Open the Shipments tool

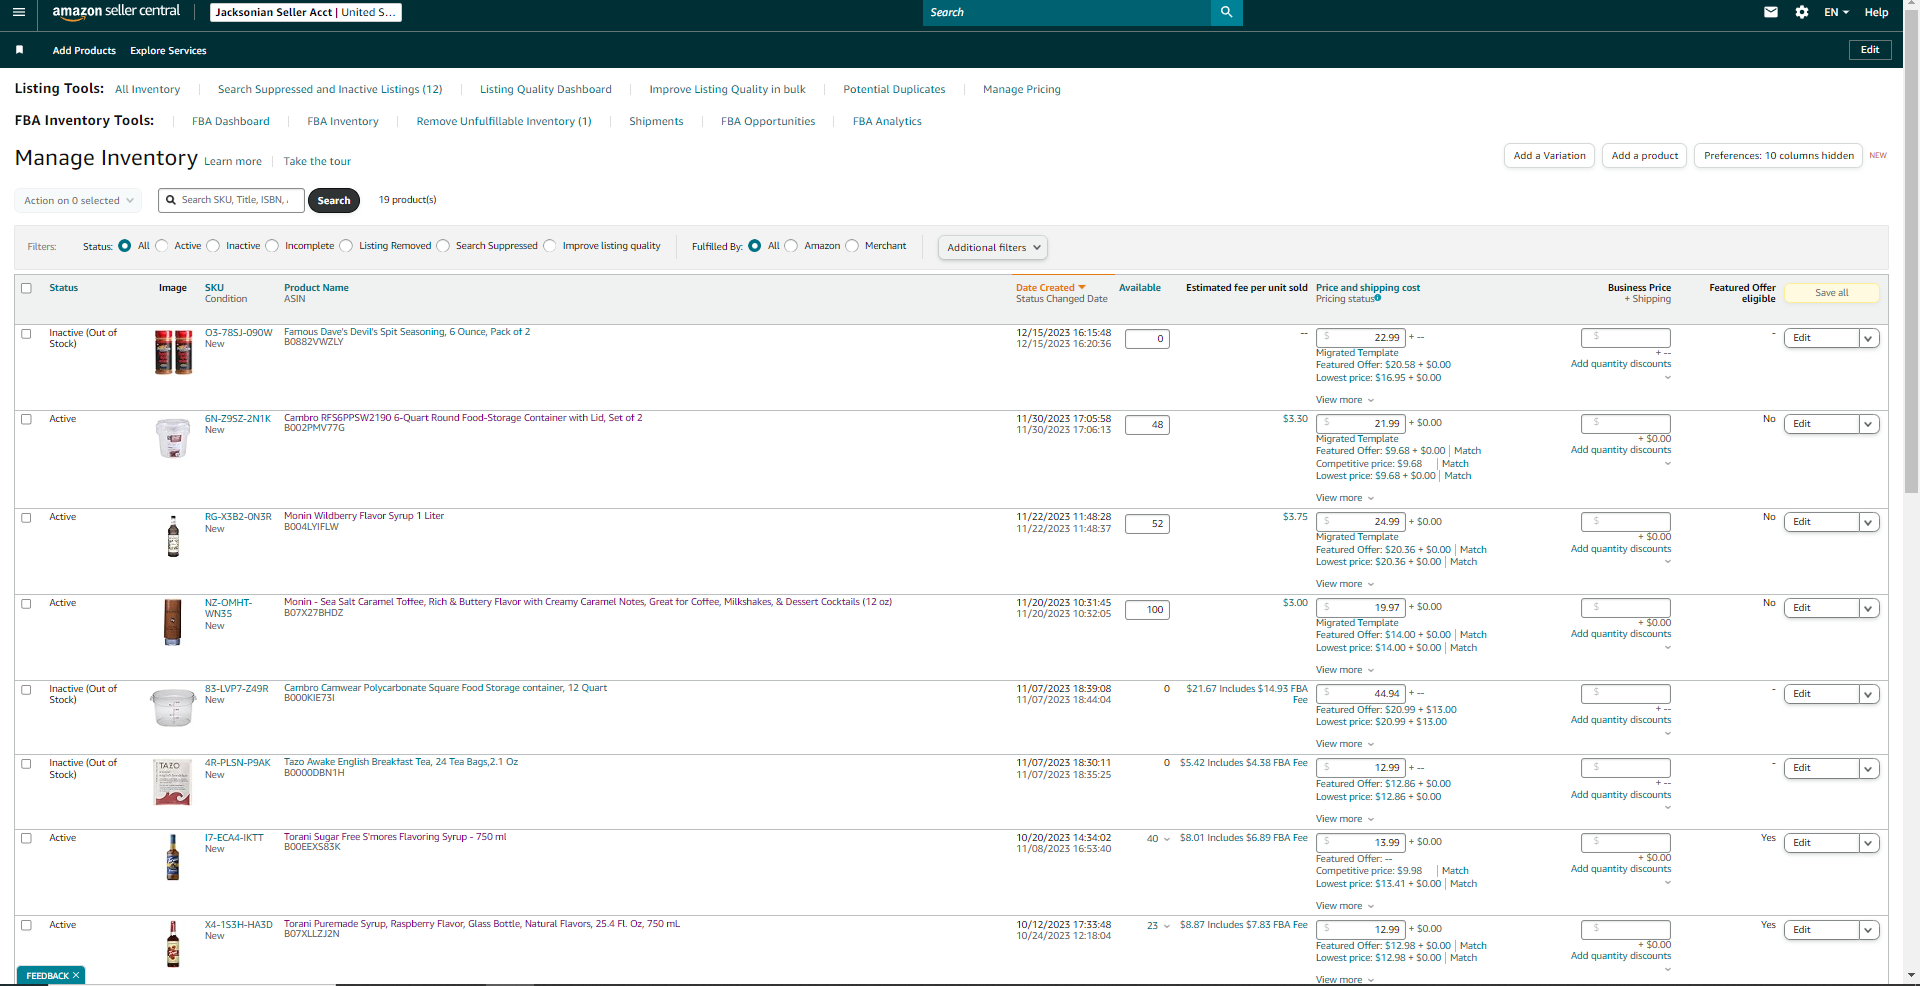click(x=656, y=121)
